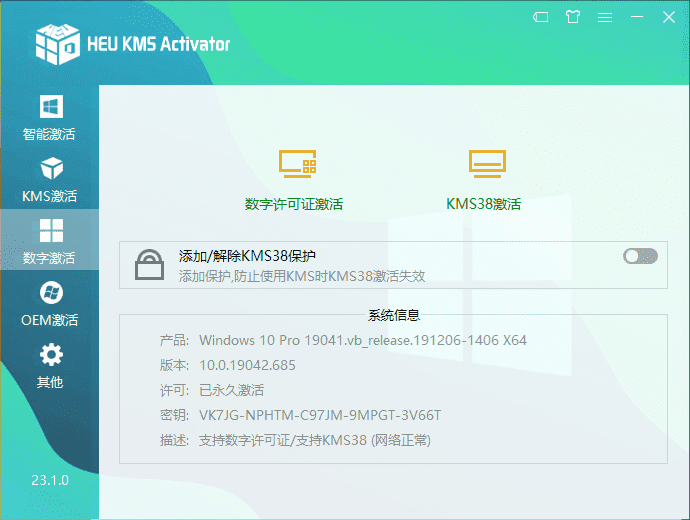The height and width of the screenshot is (520, 690).
Task: Click the Windows 10 Pro product text
Action: click(x=363, y=340)
